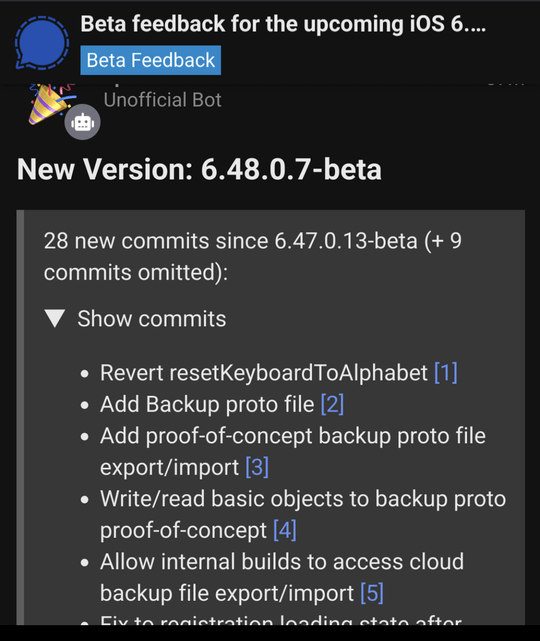Screen dimensions: 540x641
Task: Click the Unofficial Bot user title
Action: coord(162,100)
